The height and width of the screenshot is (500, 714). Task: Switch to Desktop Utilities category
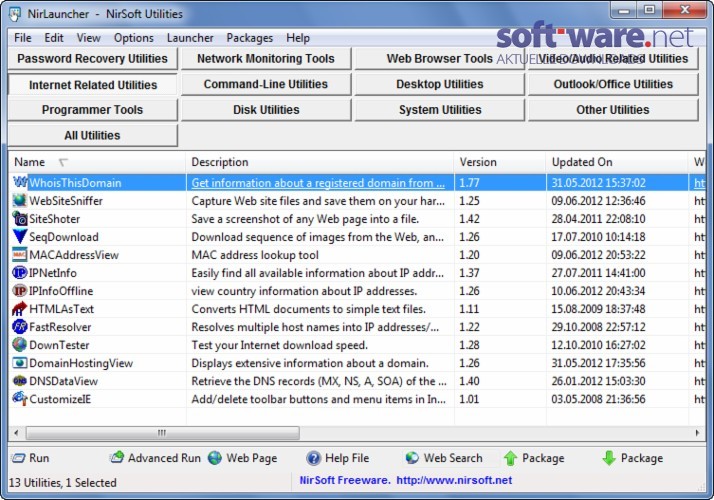pyautogui.click(x=439, y=84)
